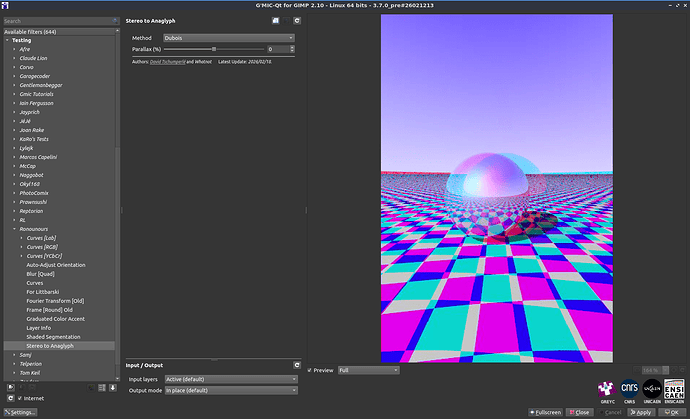
Task: Click the expand/collapse all folders icon
Action: (114, 386)
